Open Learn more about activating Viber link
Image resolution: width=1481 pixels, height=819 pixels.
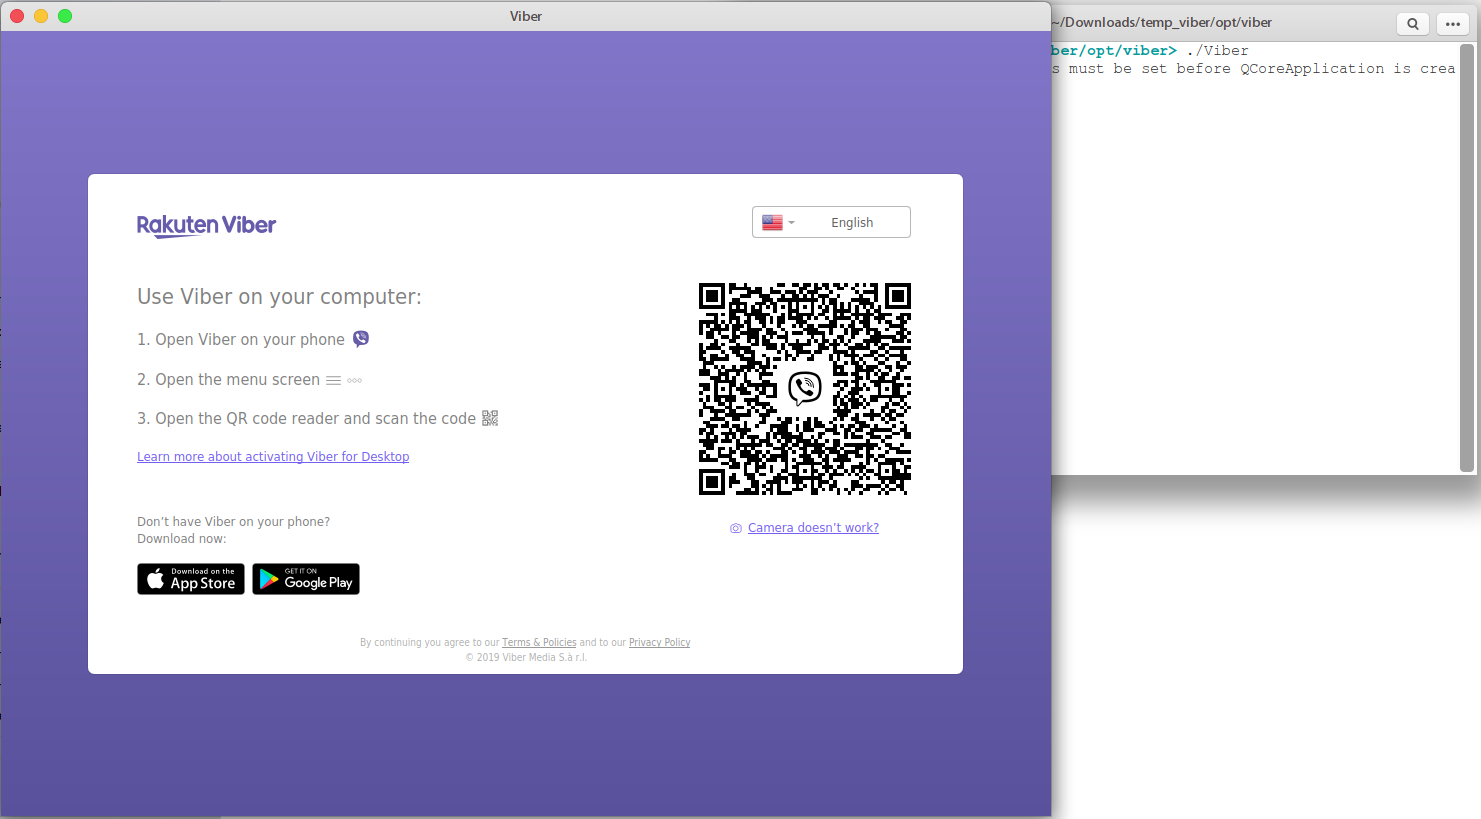pyautogui.click(x=273, y=457)
